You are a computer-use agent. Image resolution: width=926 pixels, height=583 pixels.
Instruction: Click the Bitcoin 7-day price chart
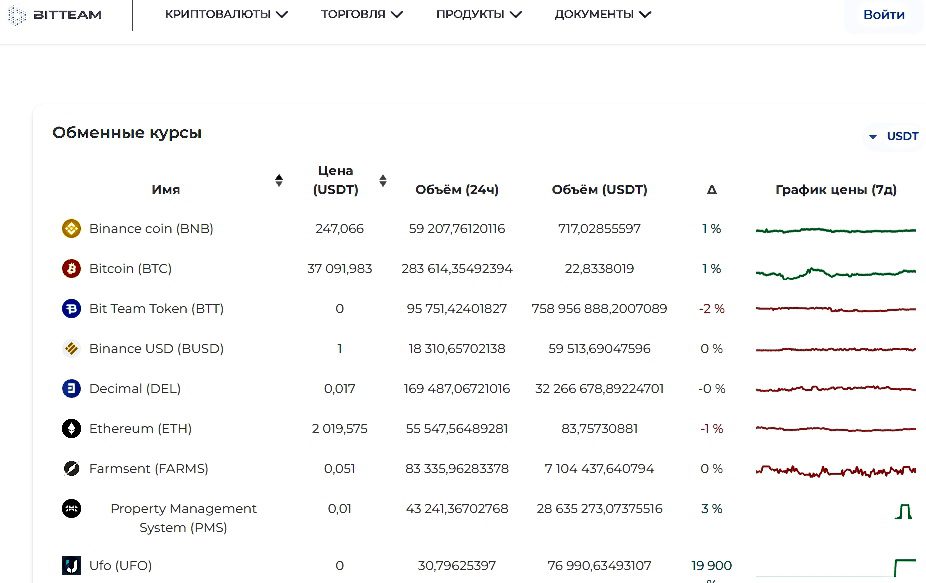click(x=836, y=273)
